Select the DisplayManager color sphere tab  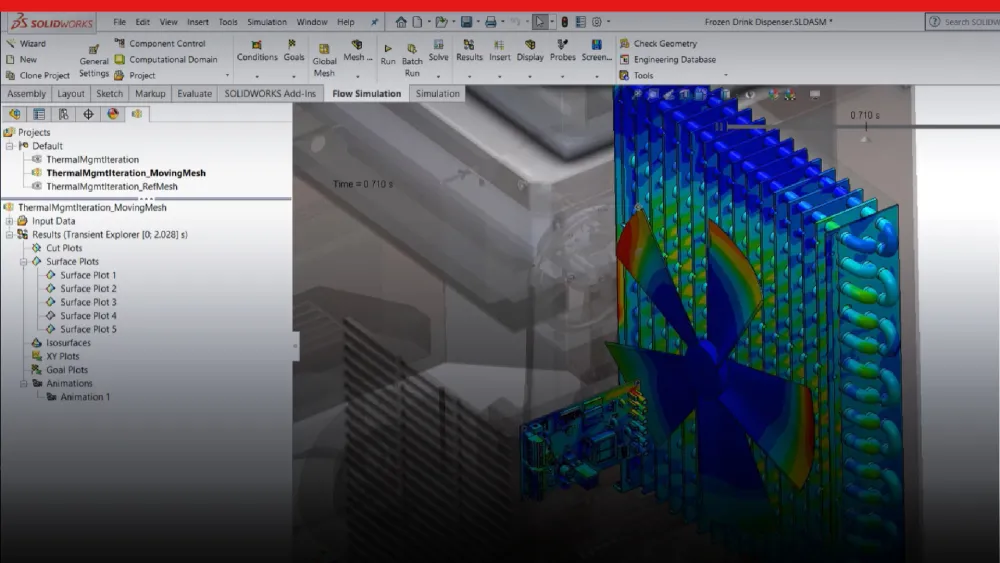click(113, 114)
